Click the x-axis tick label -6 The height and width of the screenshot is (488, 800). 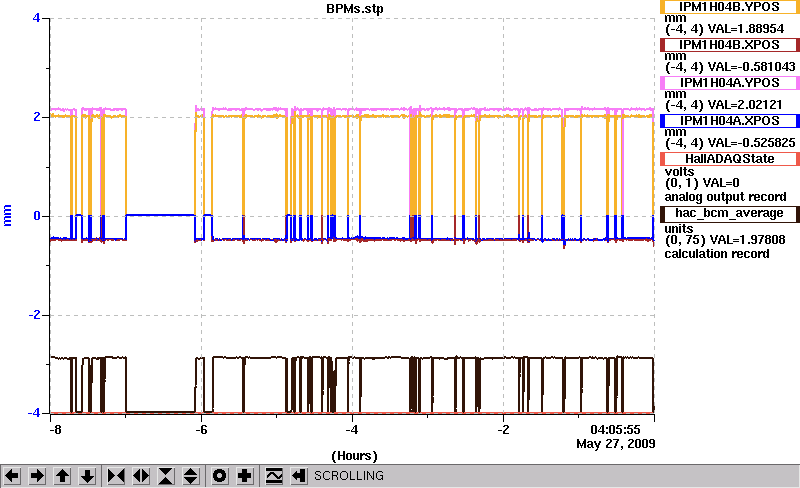202,430
